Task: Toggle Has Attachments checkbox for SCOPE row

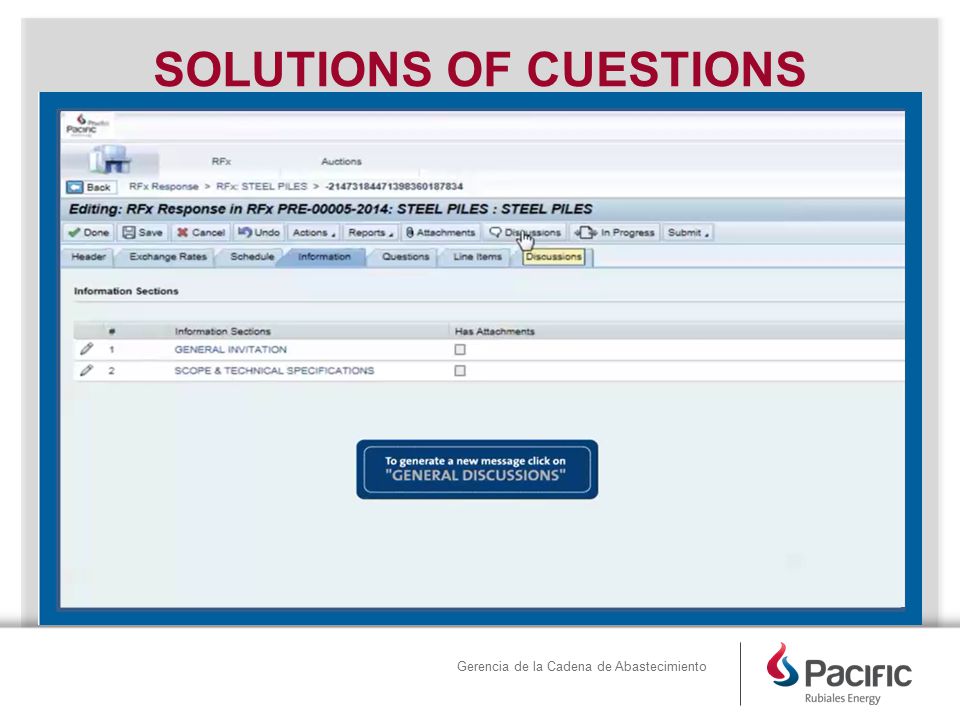Action: pyautogui.click(x=460, y=370)
